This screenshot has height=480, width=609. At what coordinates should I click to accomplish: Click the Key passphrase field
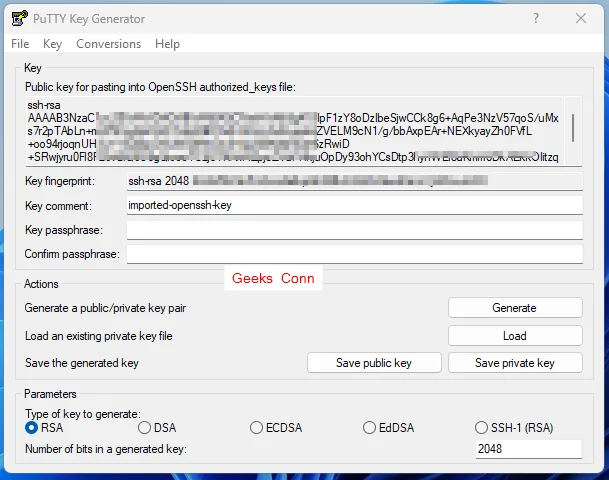(x=355, y=230)
